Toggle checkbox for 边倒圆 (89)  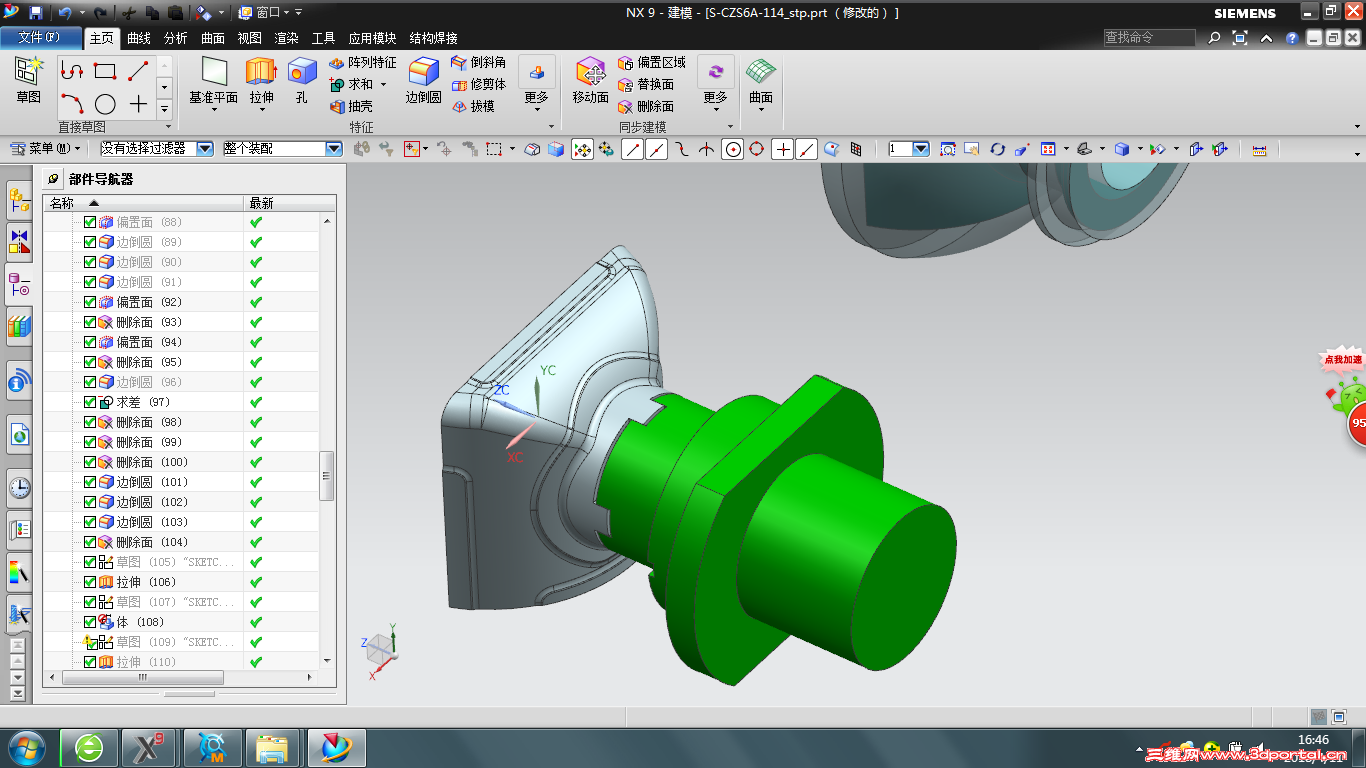[x=90, y=242]
